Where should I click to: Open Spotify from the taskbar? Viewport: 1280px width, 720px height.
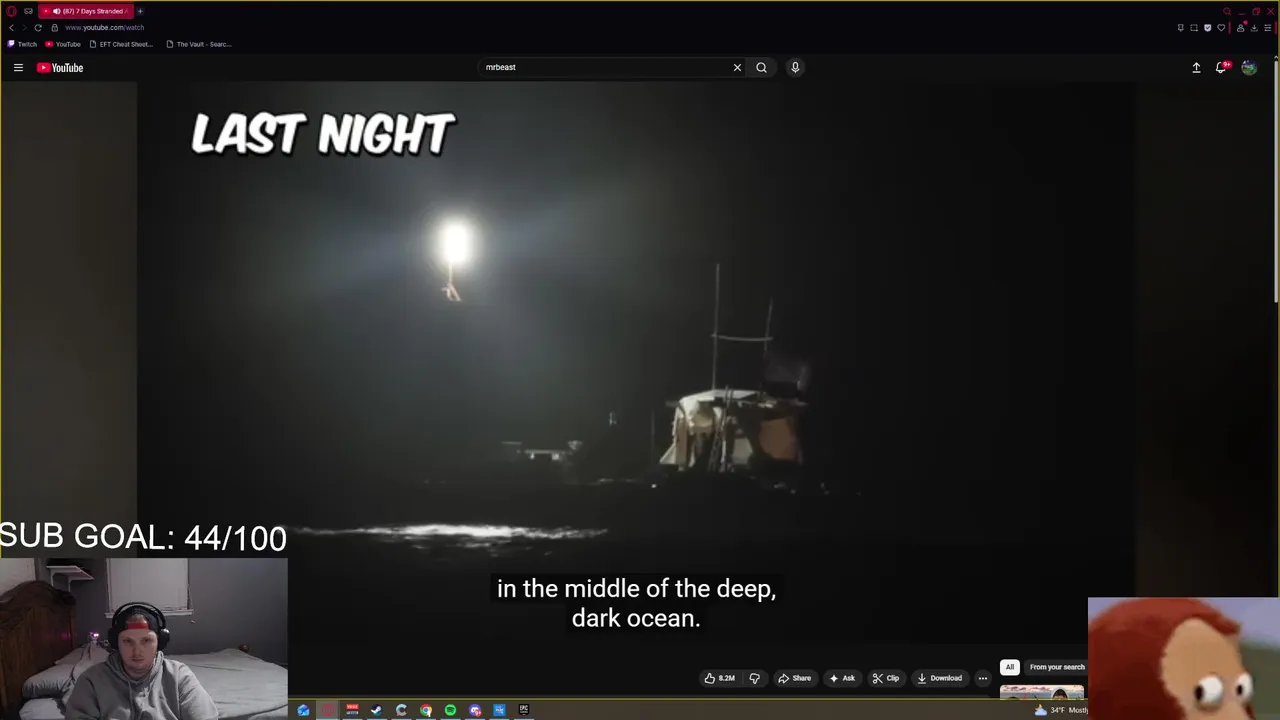tap(450, 710)
